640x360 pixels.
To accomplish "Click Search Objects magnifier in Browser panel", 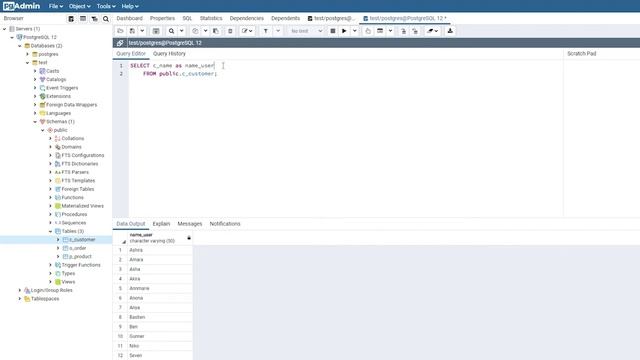I will click(x=106, y=19).
